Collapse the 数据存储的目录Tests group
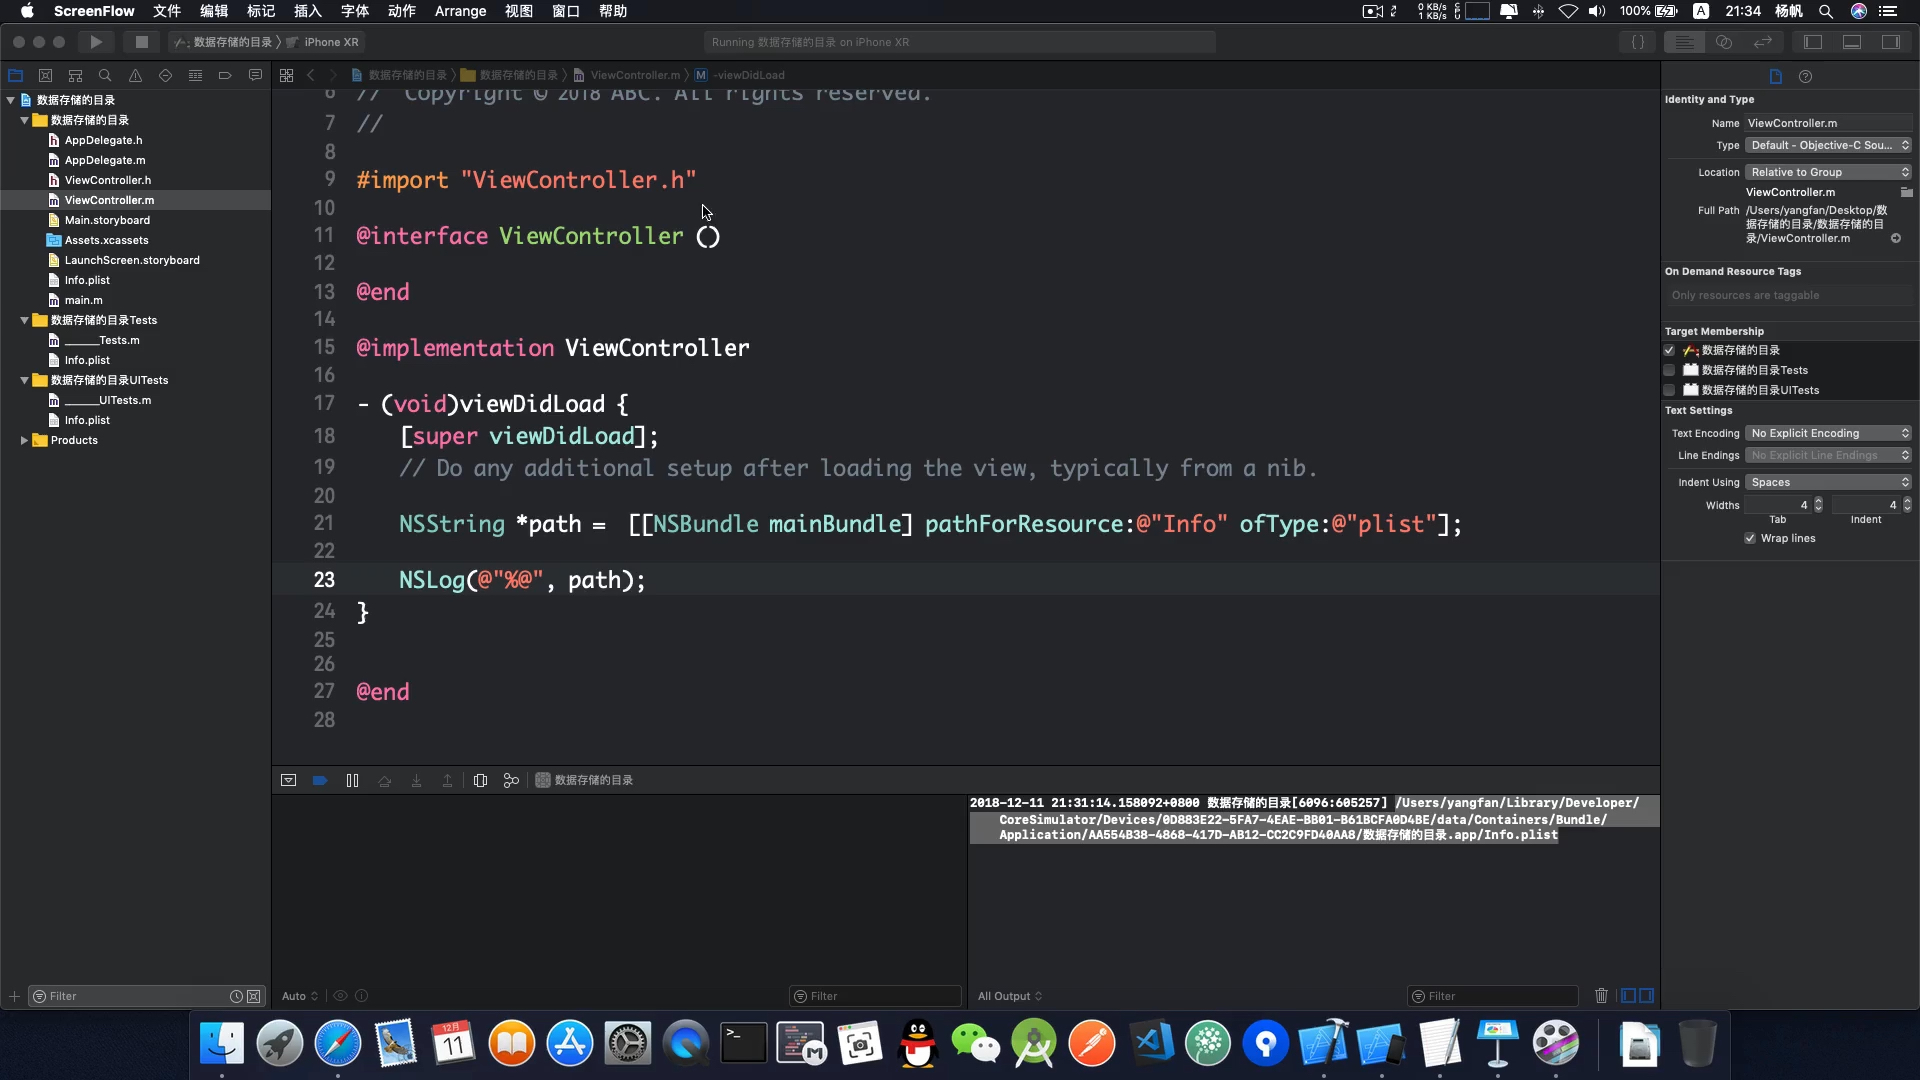1920x1080 pixels. (x=24, y=320)
